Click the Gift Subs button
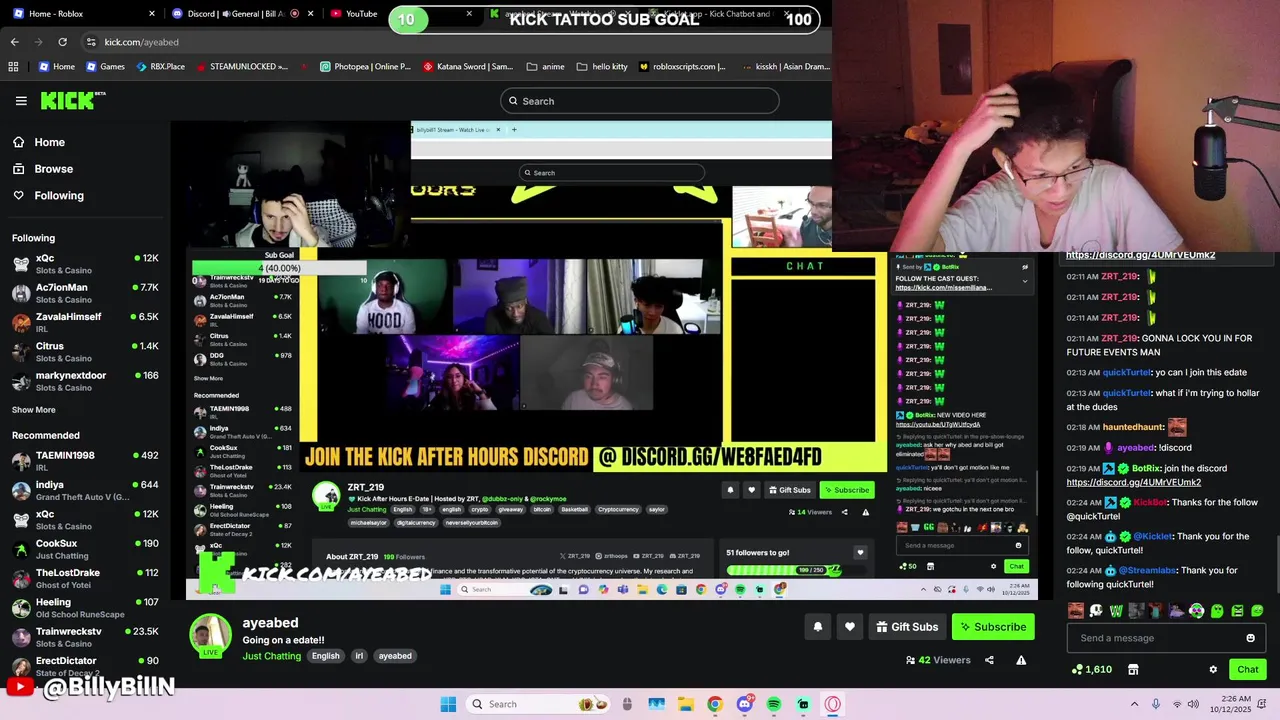1280x720 pixels. pos(908,627)
